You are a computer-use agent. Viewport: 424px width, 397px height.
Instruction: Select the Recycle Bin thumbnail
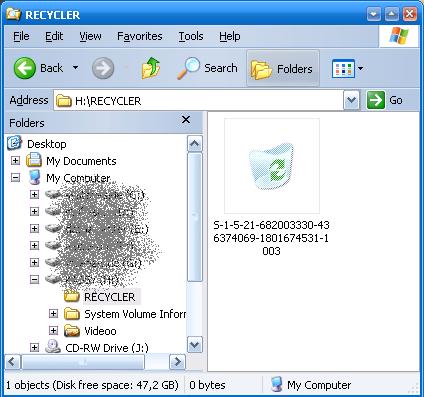[x=272, y=166]
